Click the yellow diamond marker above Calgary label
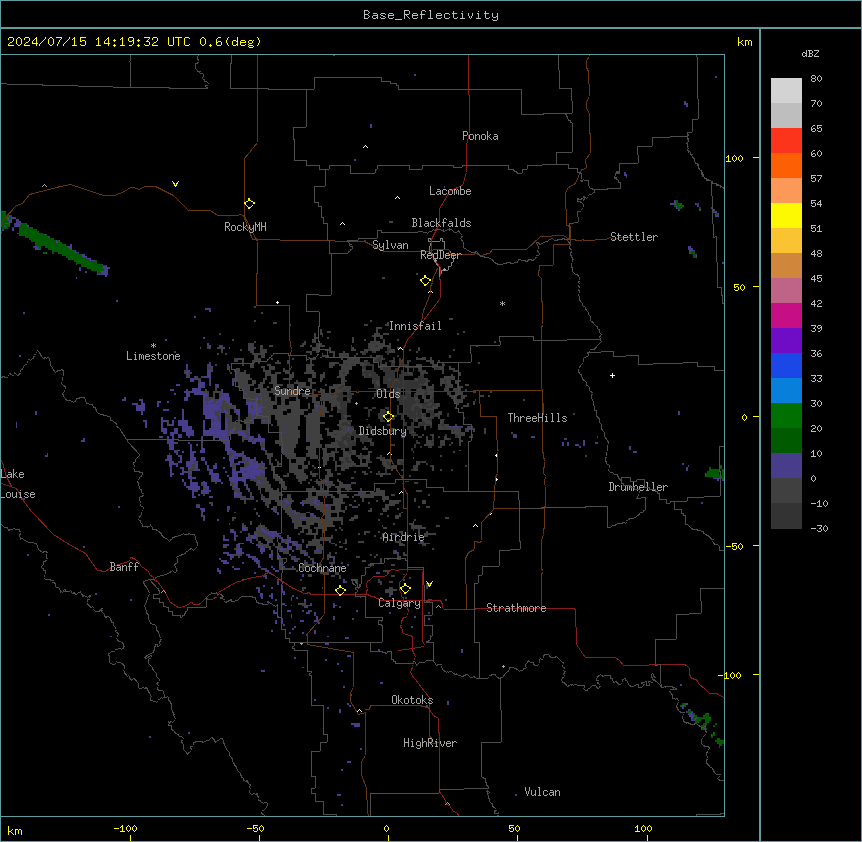Screen dimensions: 862x842 406,589
